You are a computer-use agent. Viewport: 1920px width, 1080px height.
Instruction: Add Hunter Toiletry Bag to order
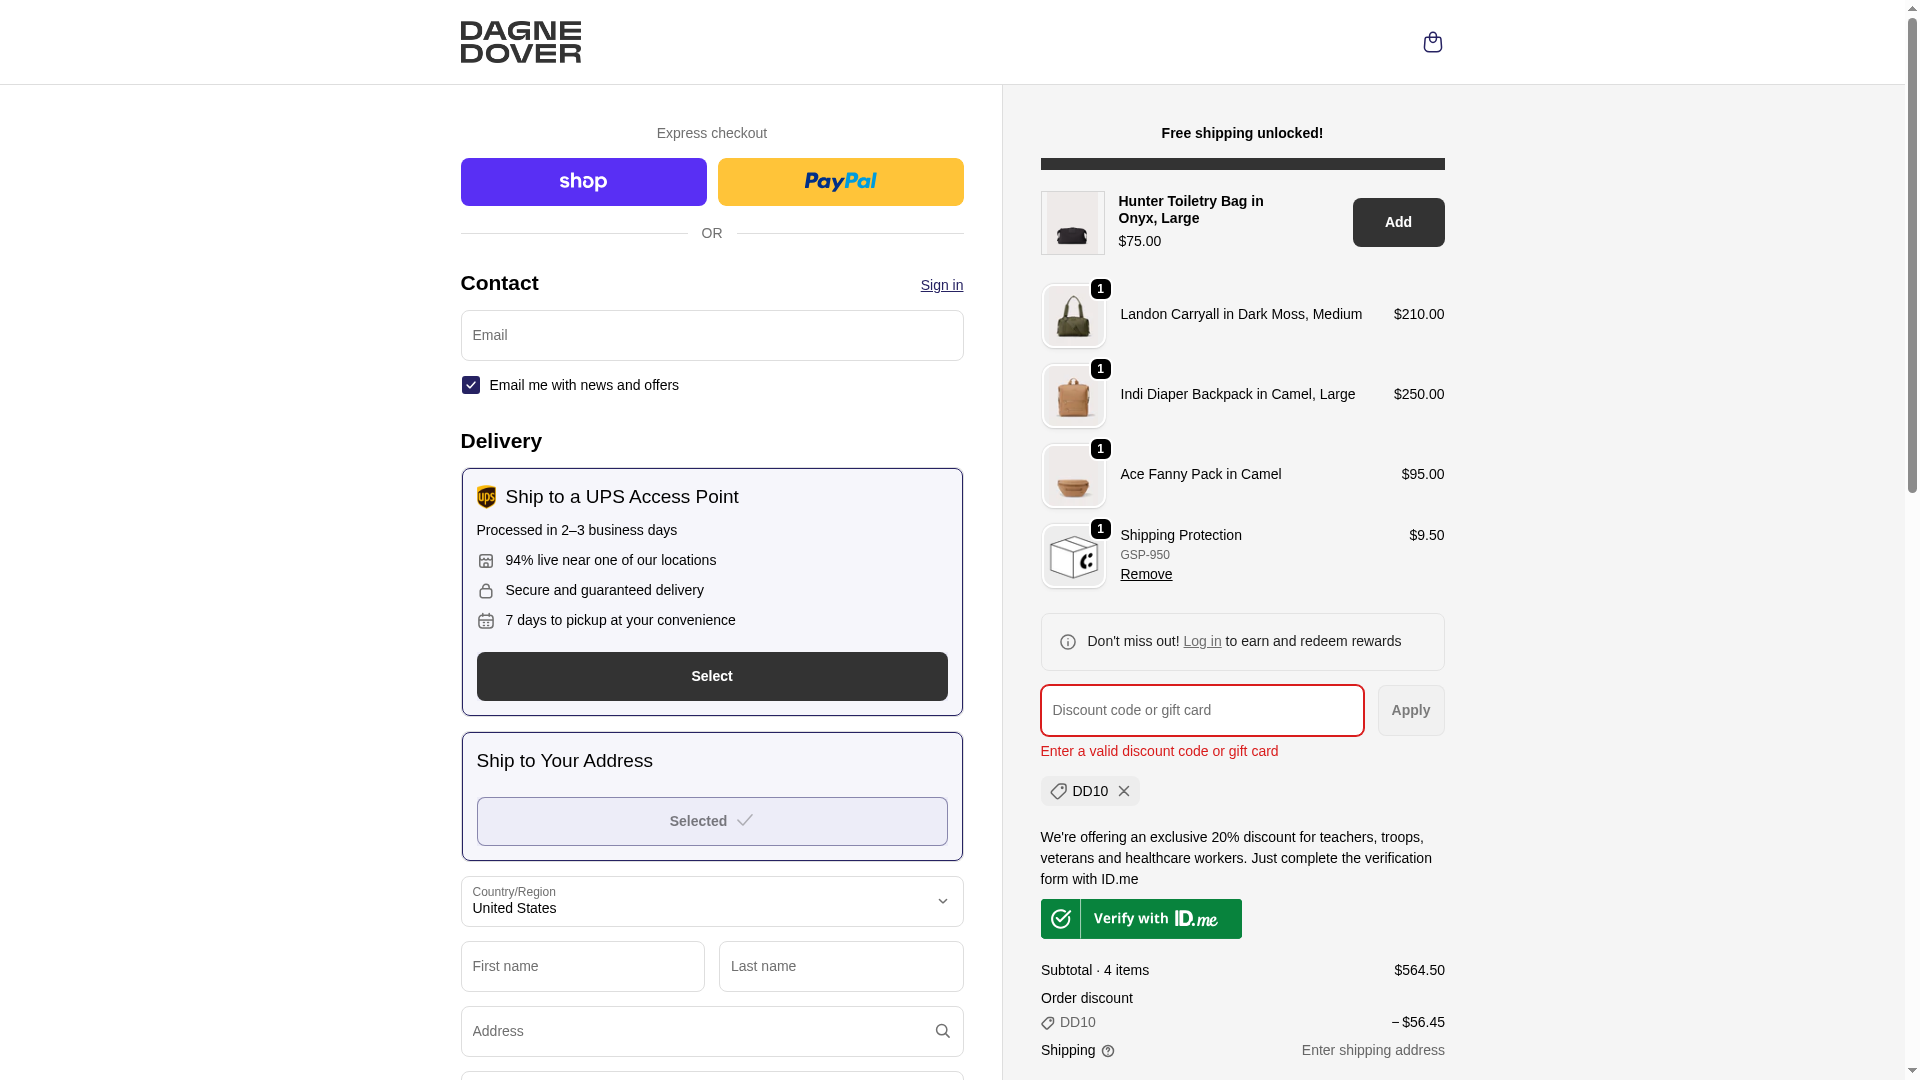coord(1398,222)
